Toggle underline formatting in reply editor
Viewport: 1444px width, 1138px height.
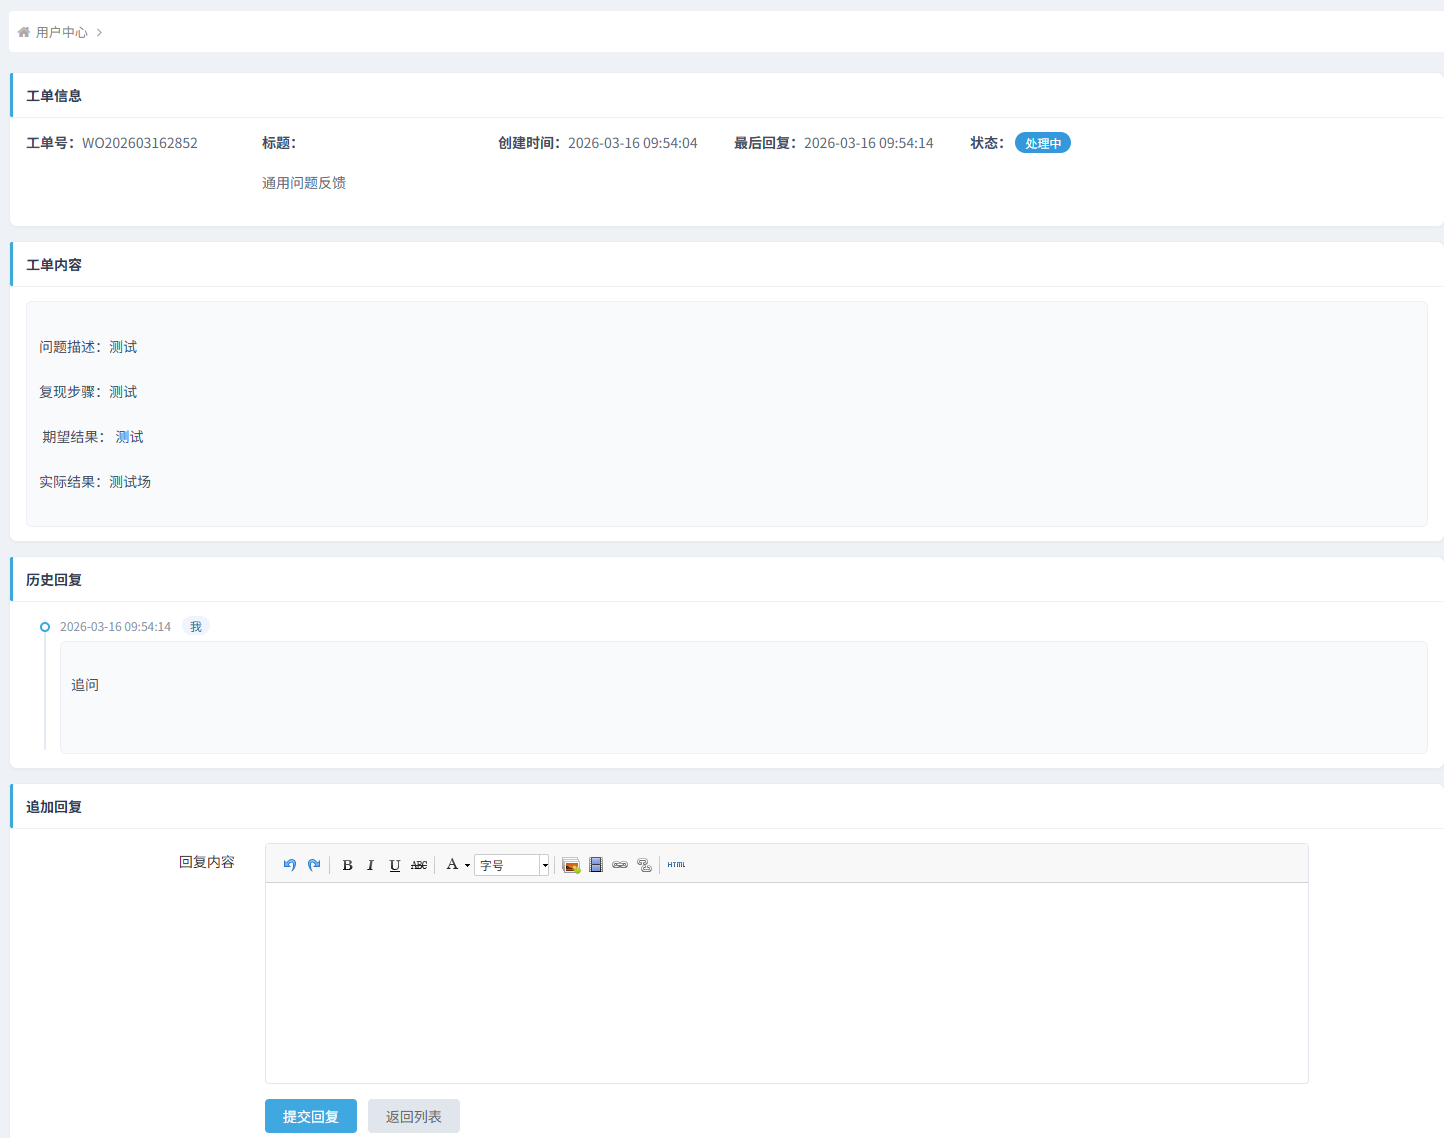[x=394, y=865]
